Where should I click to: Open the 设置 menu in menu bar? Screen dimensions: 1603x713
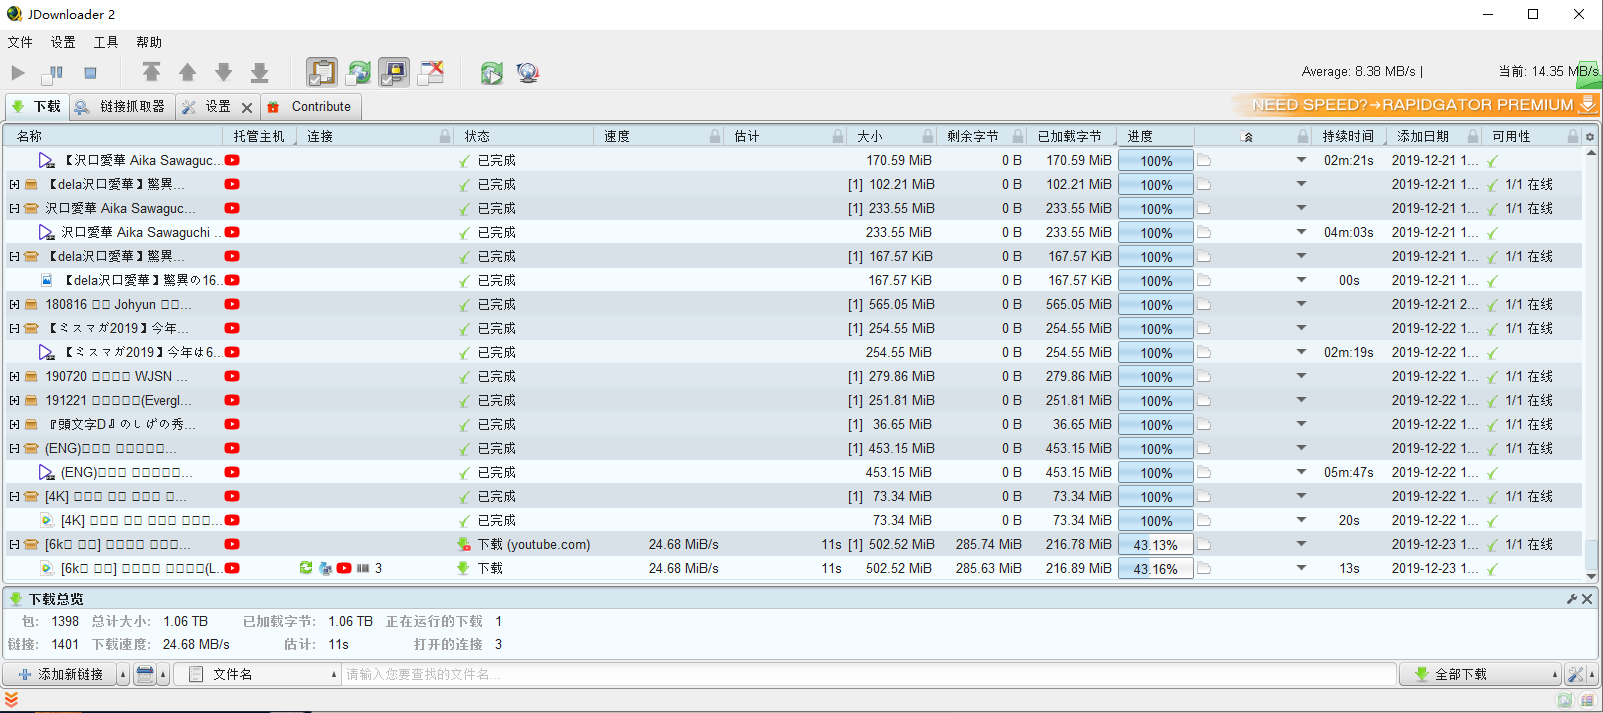click(63, 42)
